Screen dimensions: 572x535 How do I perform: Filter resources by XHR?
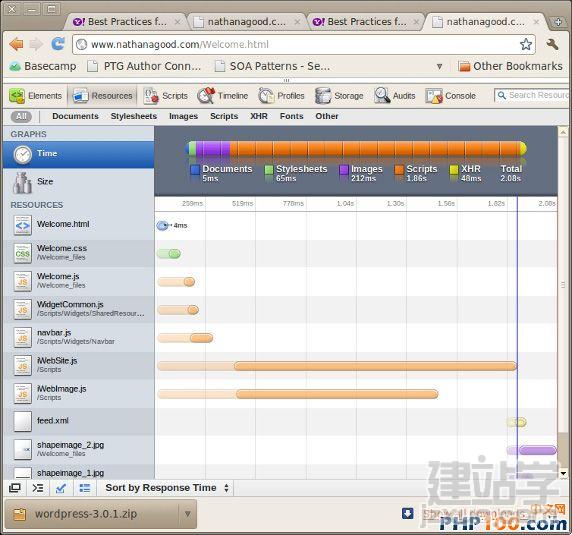click(259, 116)
